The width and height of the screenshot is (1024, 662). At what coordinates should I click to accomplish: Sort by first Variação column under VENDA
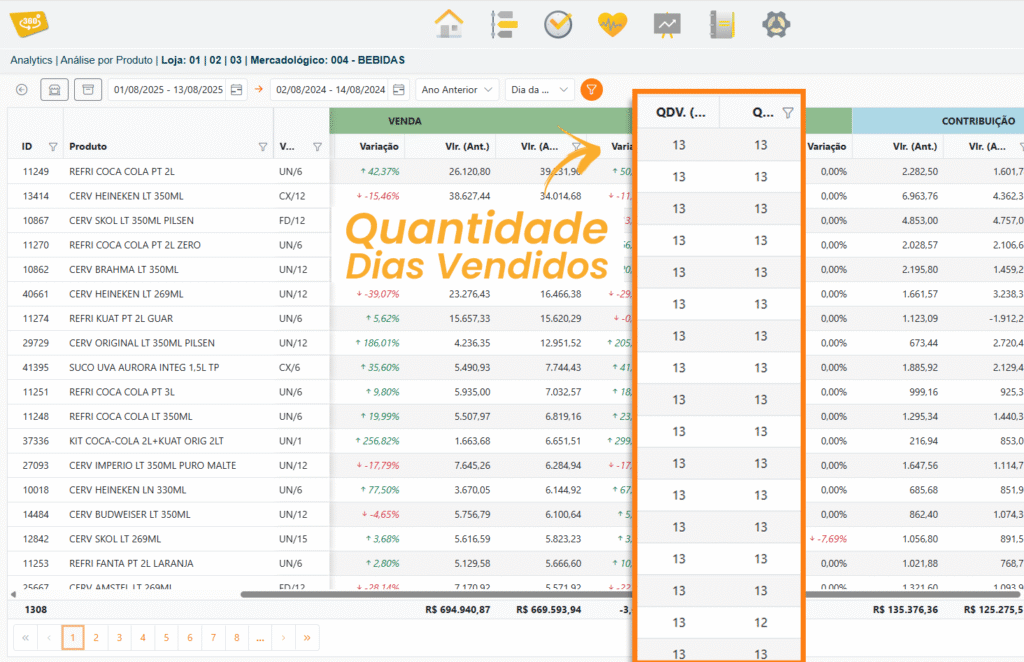(x=379, y=147)
